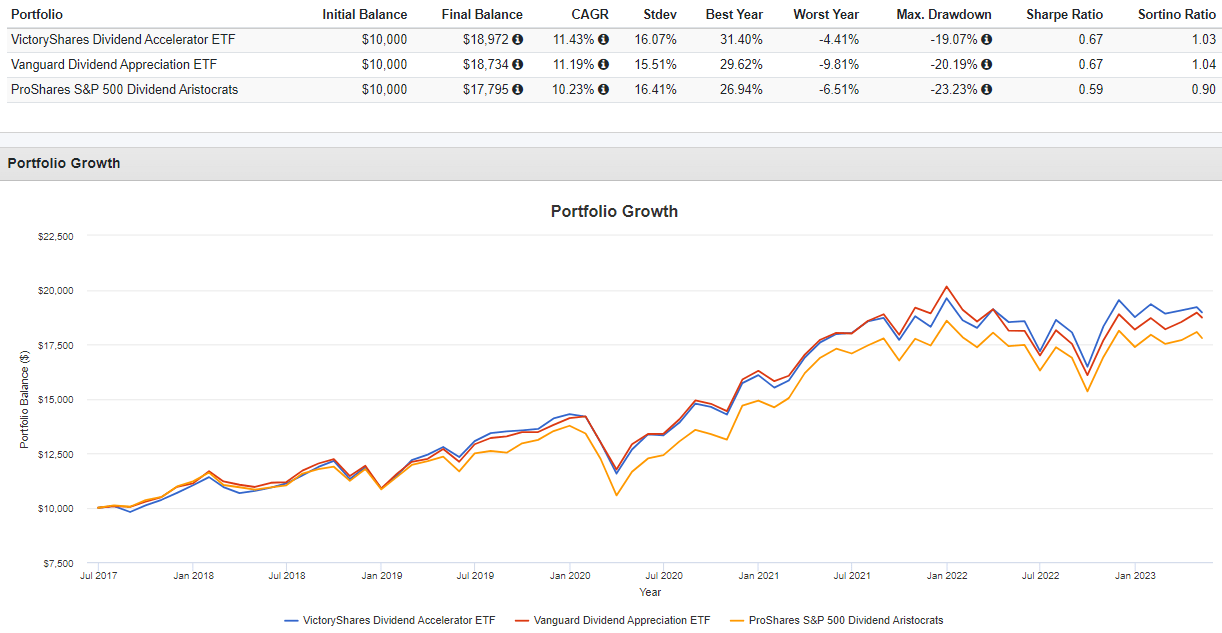Open info icon beside VictoryShares max drawdown
This screenshot has width=1222, height=633.
987,39
